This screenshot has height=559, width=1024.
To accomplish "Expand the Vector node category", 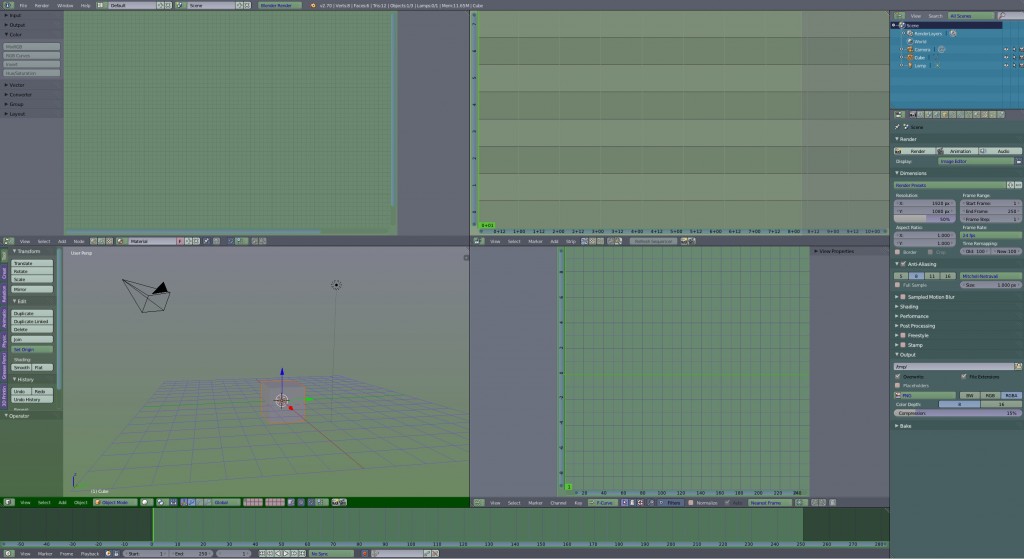I will [16, 85].
